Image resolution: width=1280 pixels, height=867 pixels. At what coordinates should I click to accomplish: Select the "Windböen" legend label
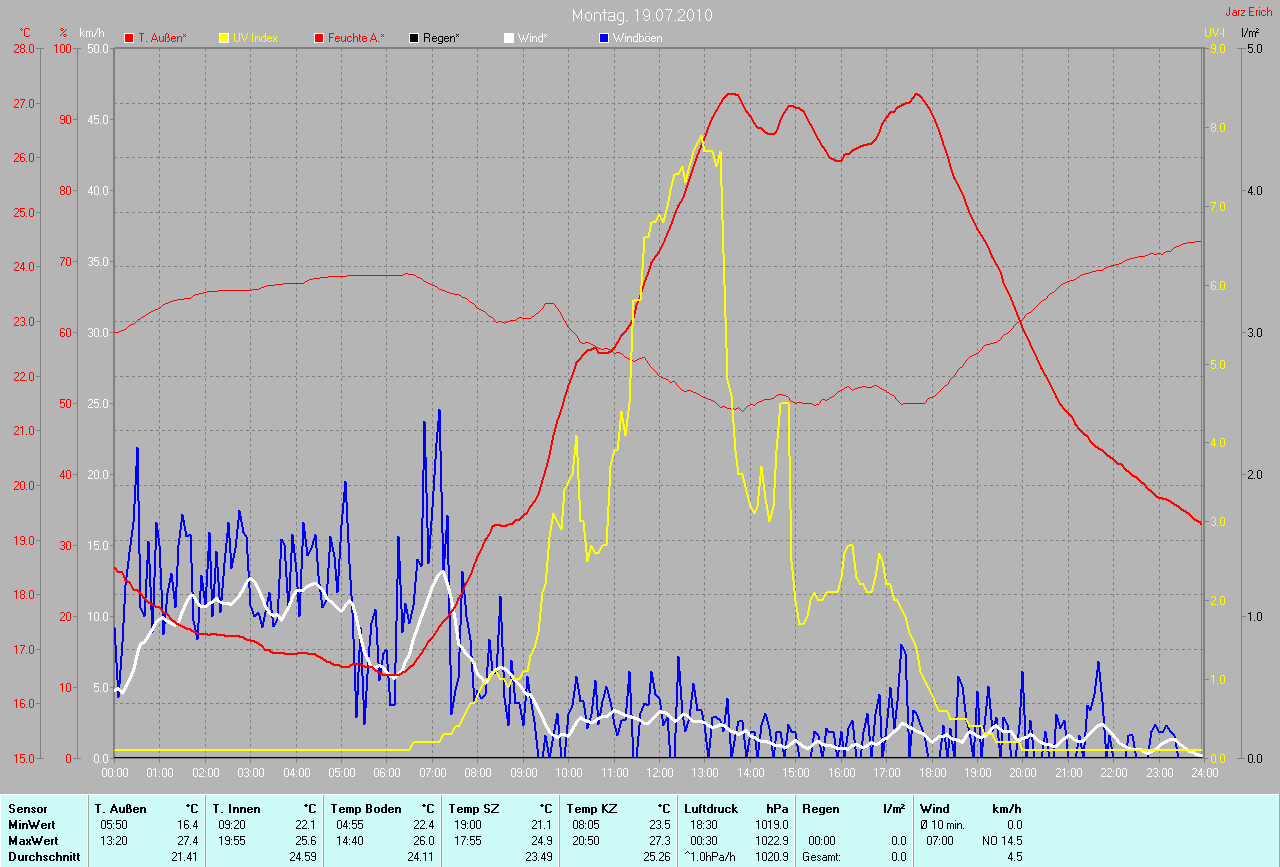(x=637, y=38)
